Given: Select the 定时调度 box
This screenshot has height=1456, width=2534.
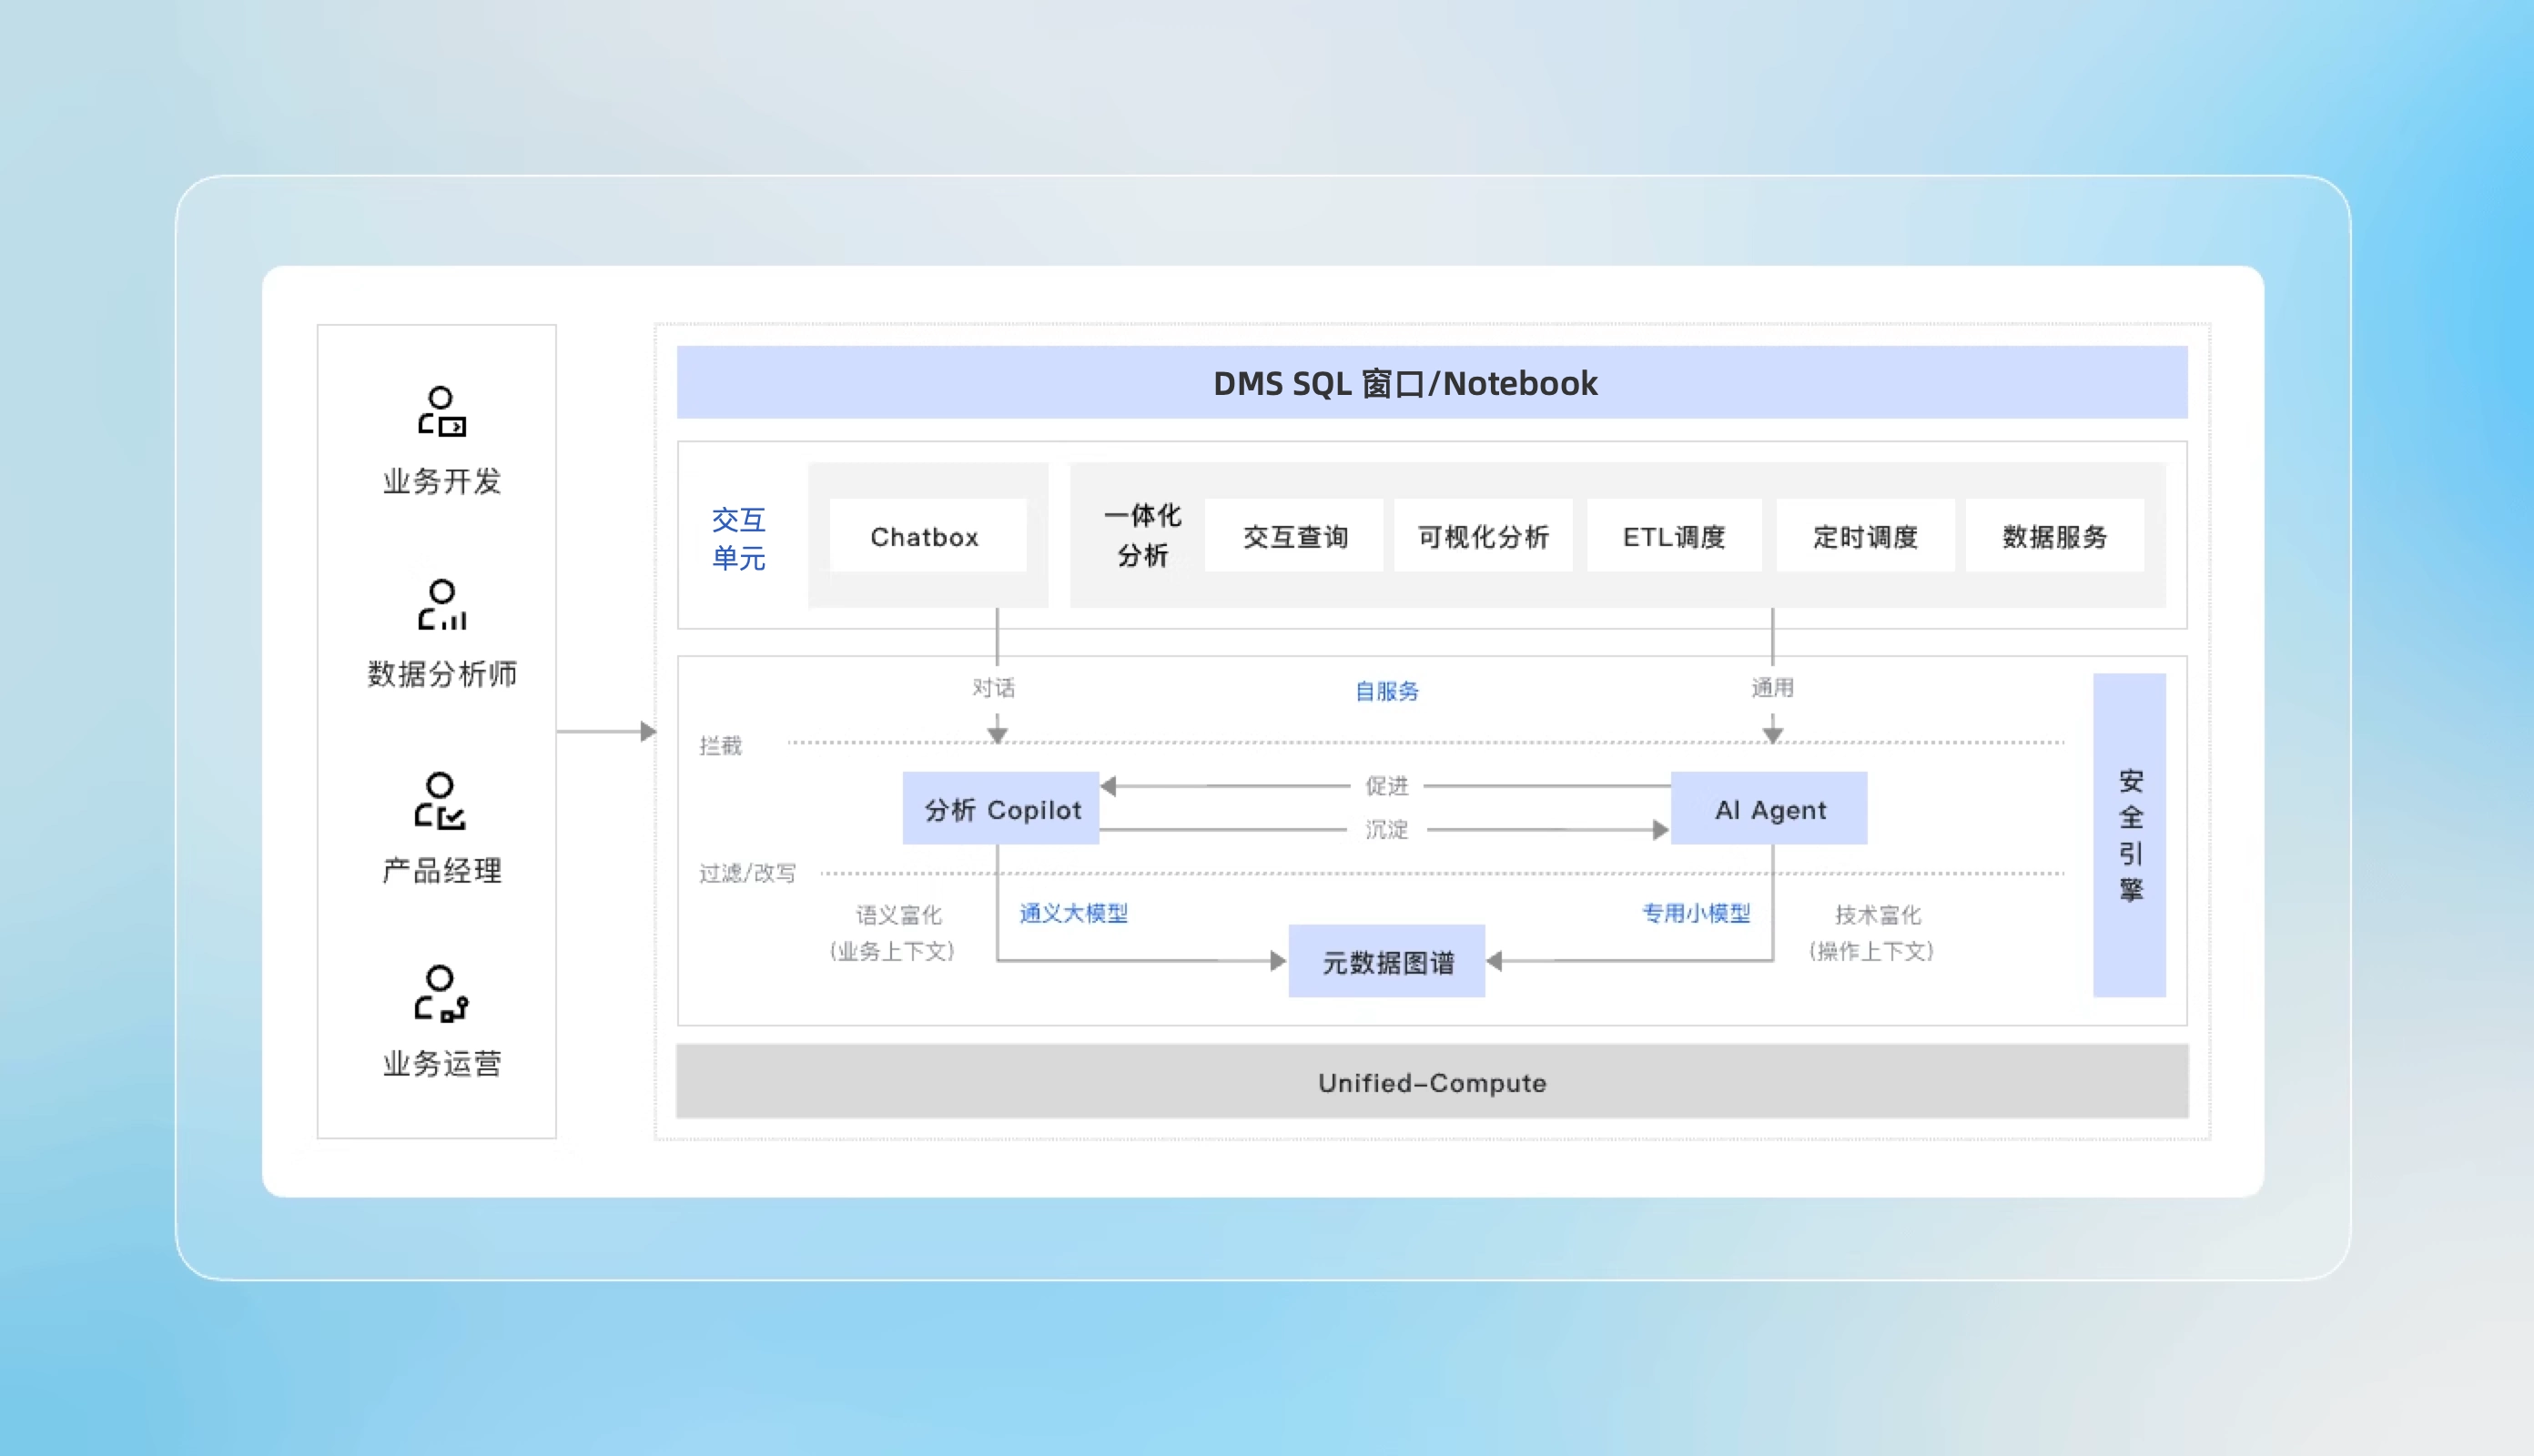Looking at the screenshot, I should point(1864,536).
